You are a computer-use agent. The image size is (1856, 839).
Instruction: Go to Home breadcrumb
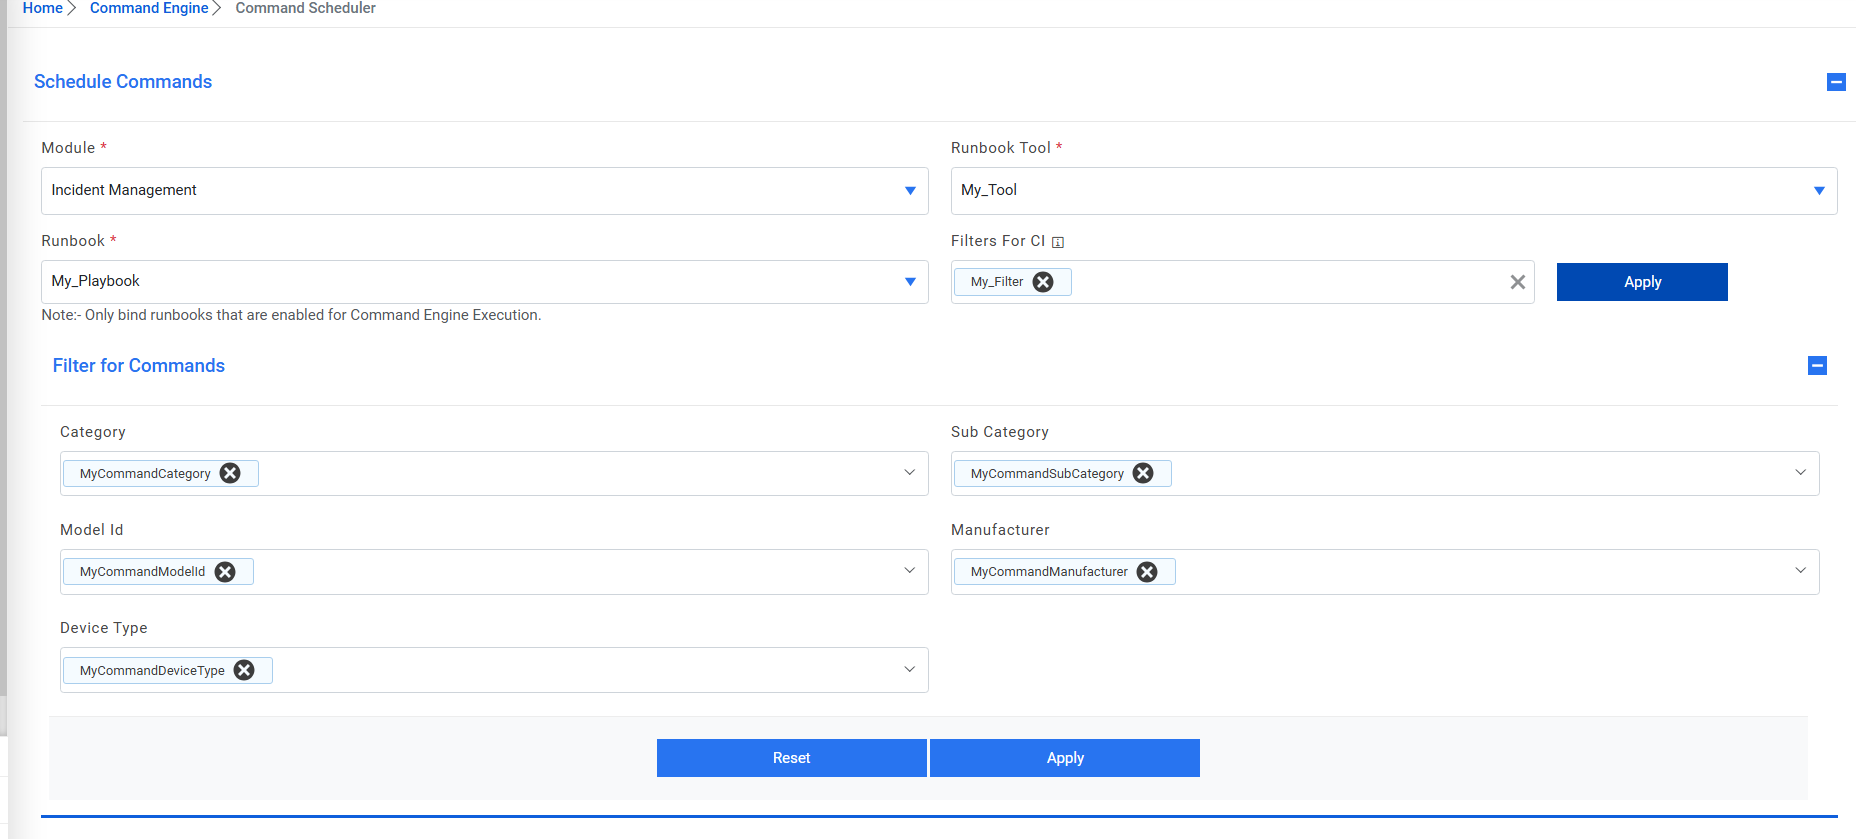tap(43, 8)
